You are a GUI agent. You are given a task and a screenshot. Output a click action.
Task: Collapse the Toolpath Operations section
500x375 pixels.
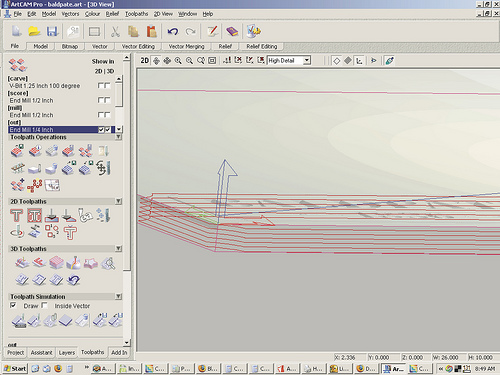click(118, 137)
